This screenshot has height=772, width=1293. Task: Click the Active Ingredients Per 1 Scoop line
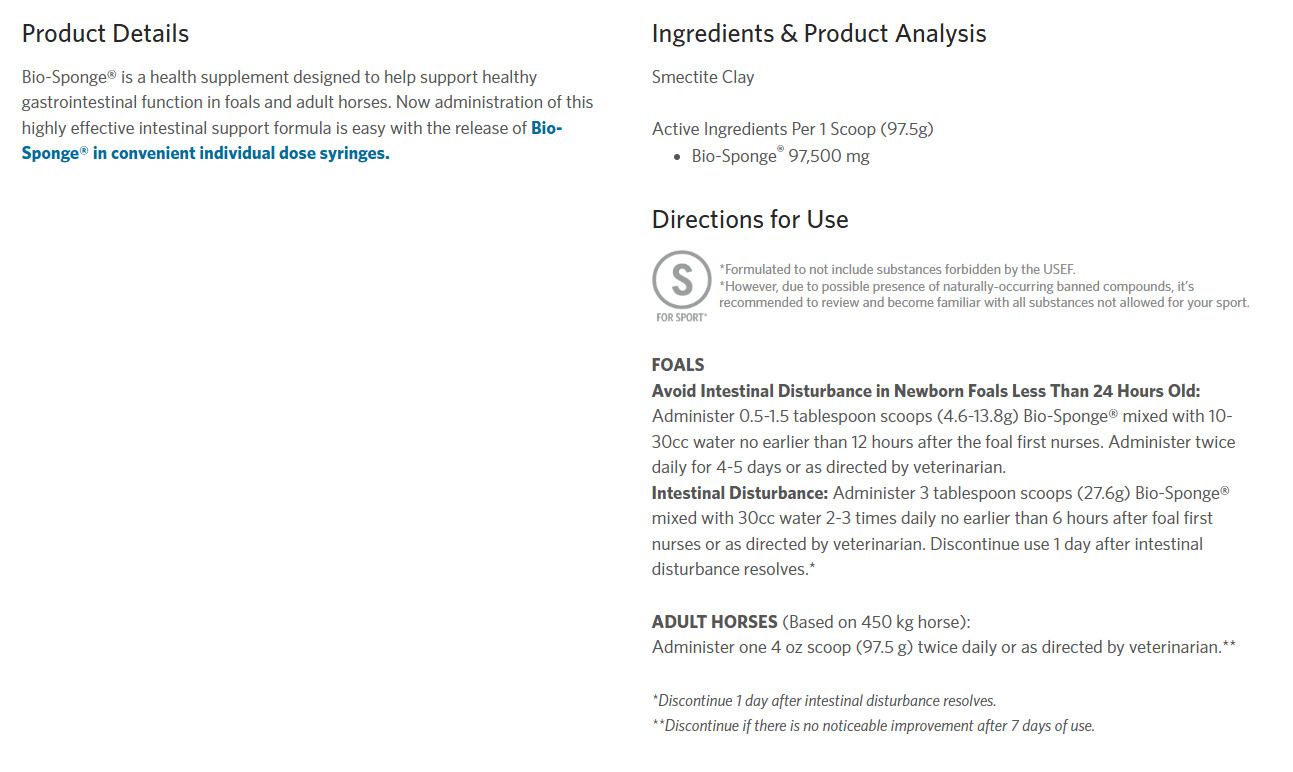click(792, 128)
